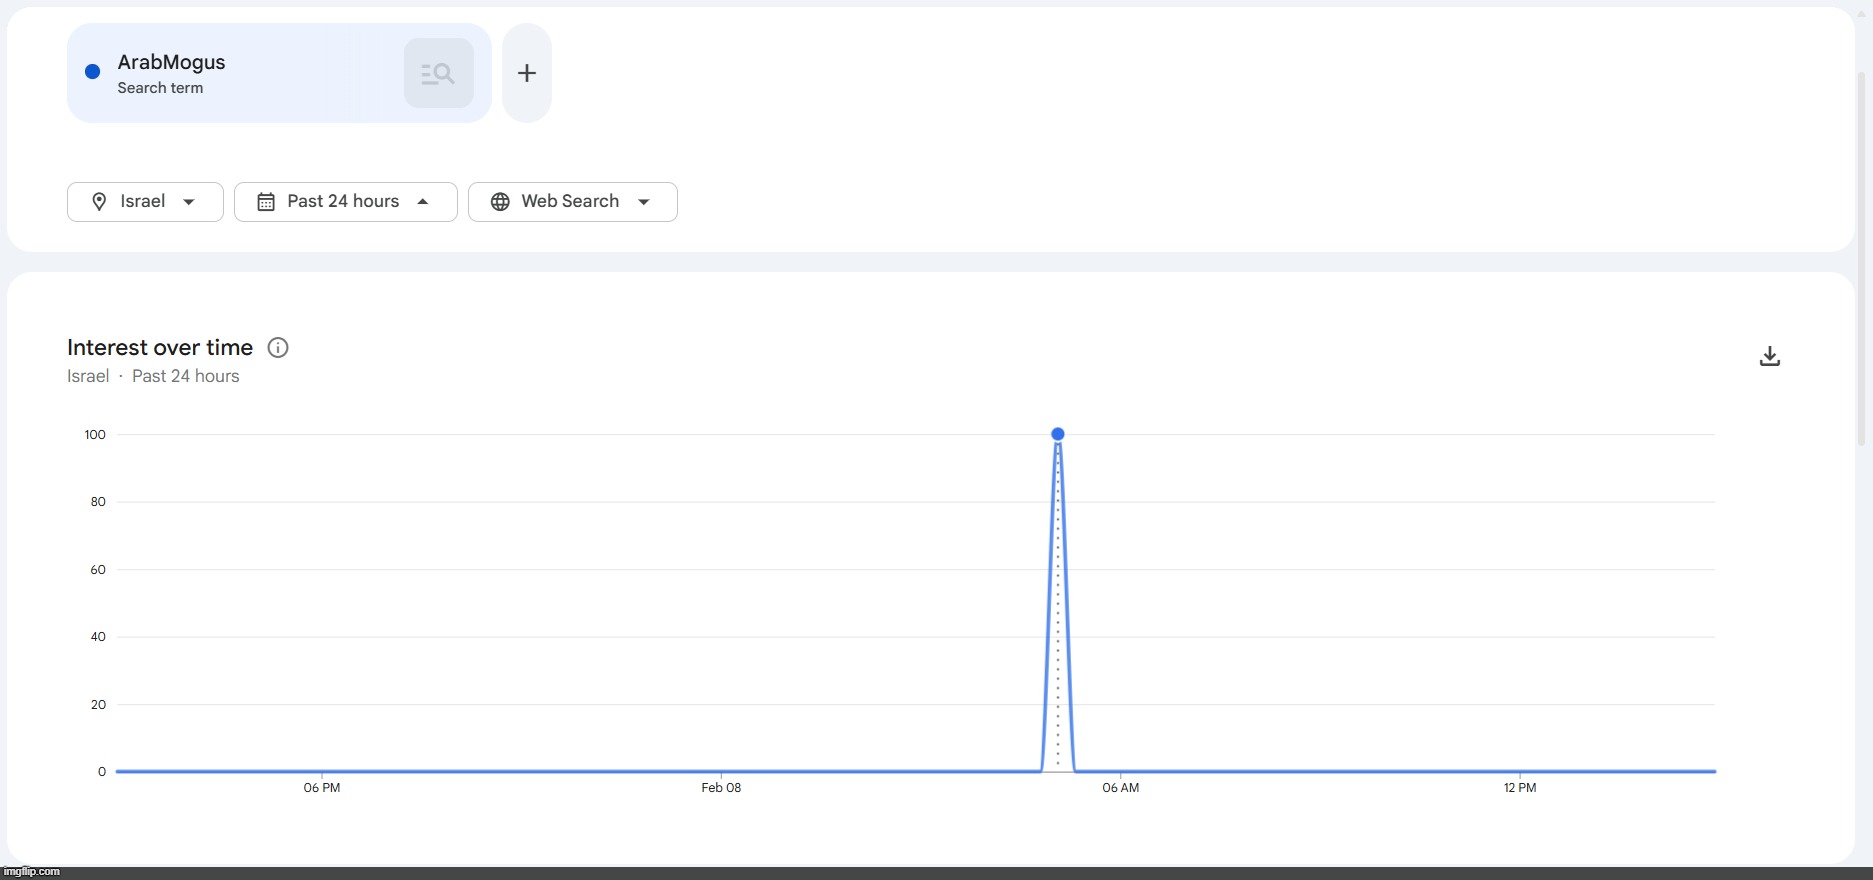Select the peak data point at 100
Viewport: 1873px width, 880px height.
1058,434
